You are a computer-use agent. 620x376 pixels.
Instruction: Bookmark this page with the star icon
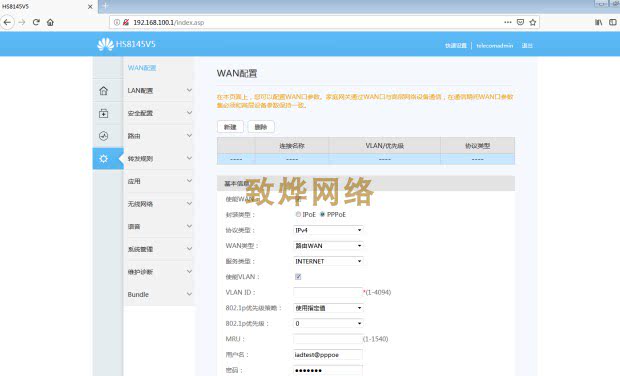point(533,22)
